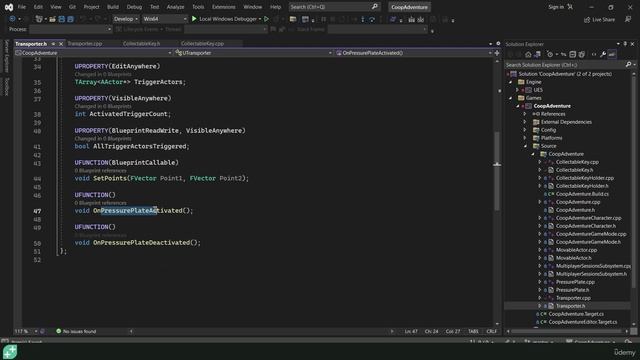This screenshot has height=360, width=640.
Task: Collapse the Source folder node
Action: pyautogui.click(x=525, y=146)
